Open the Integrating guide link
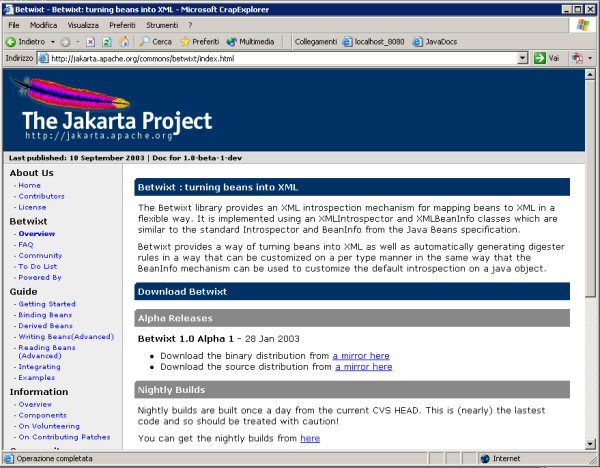This screenshot has height=468, width=600. 39,367
